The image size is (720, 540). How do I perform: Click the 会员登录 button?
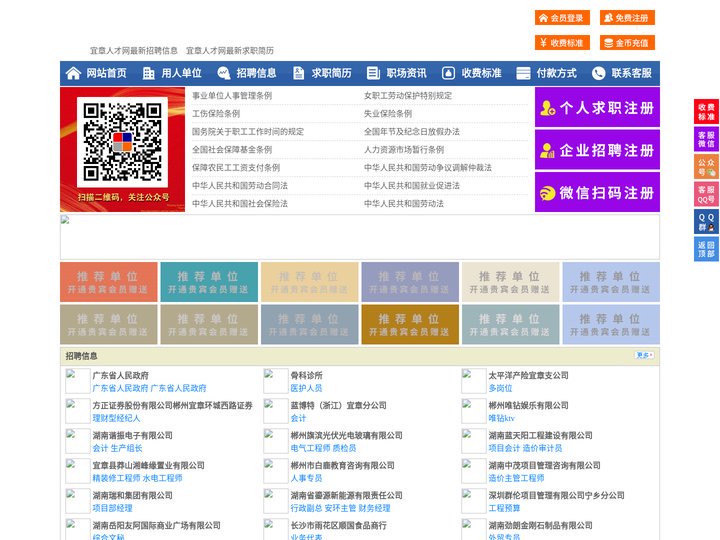(562, 18)
